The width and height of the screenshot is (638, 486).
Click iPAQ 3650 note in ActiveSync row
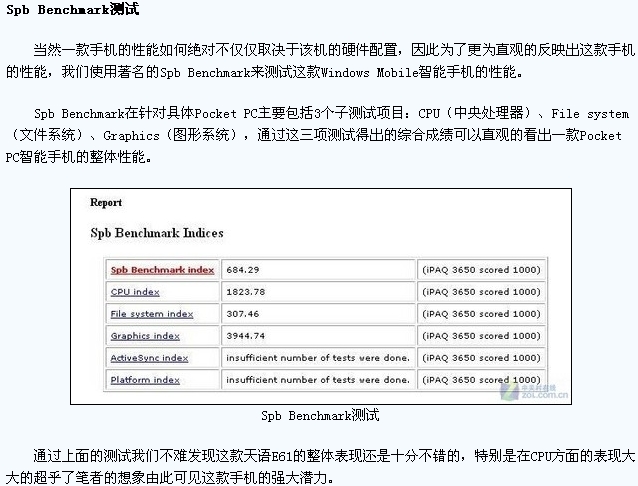click(481, 358)
